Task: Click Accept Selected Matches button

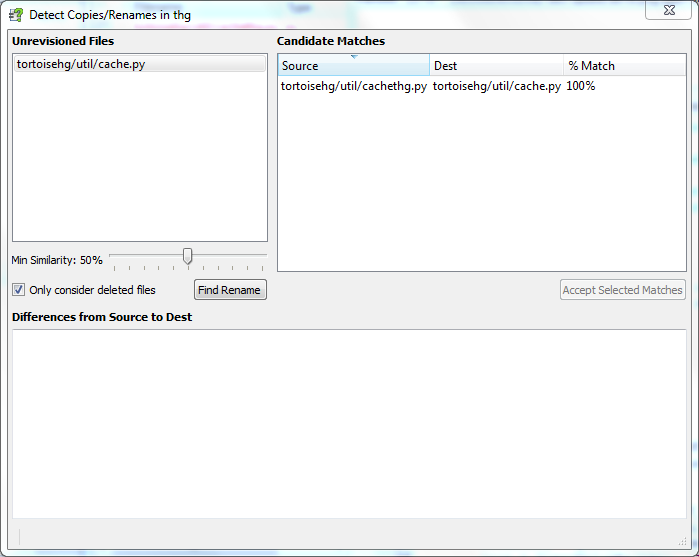Action: click(x=622, y=290)
